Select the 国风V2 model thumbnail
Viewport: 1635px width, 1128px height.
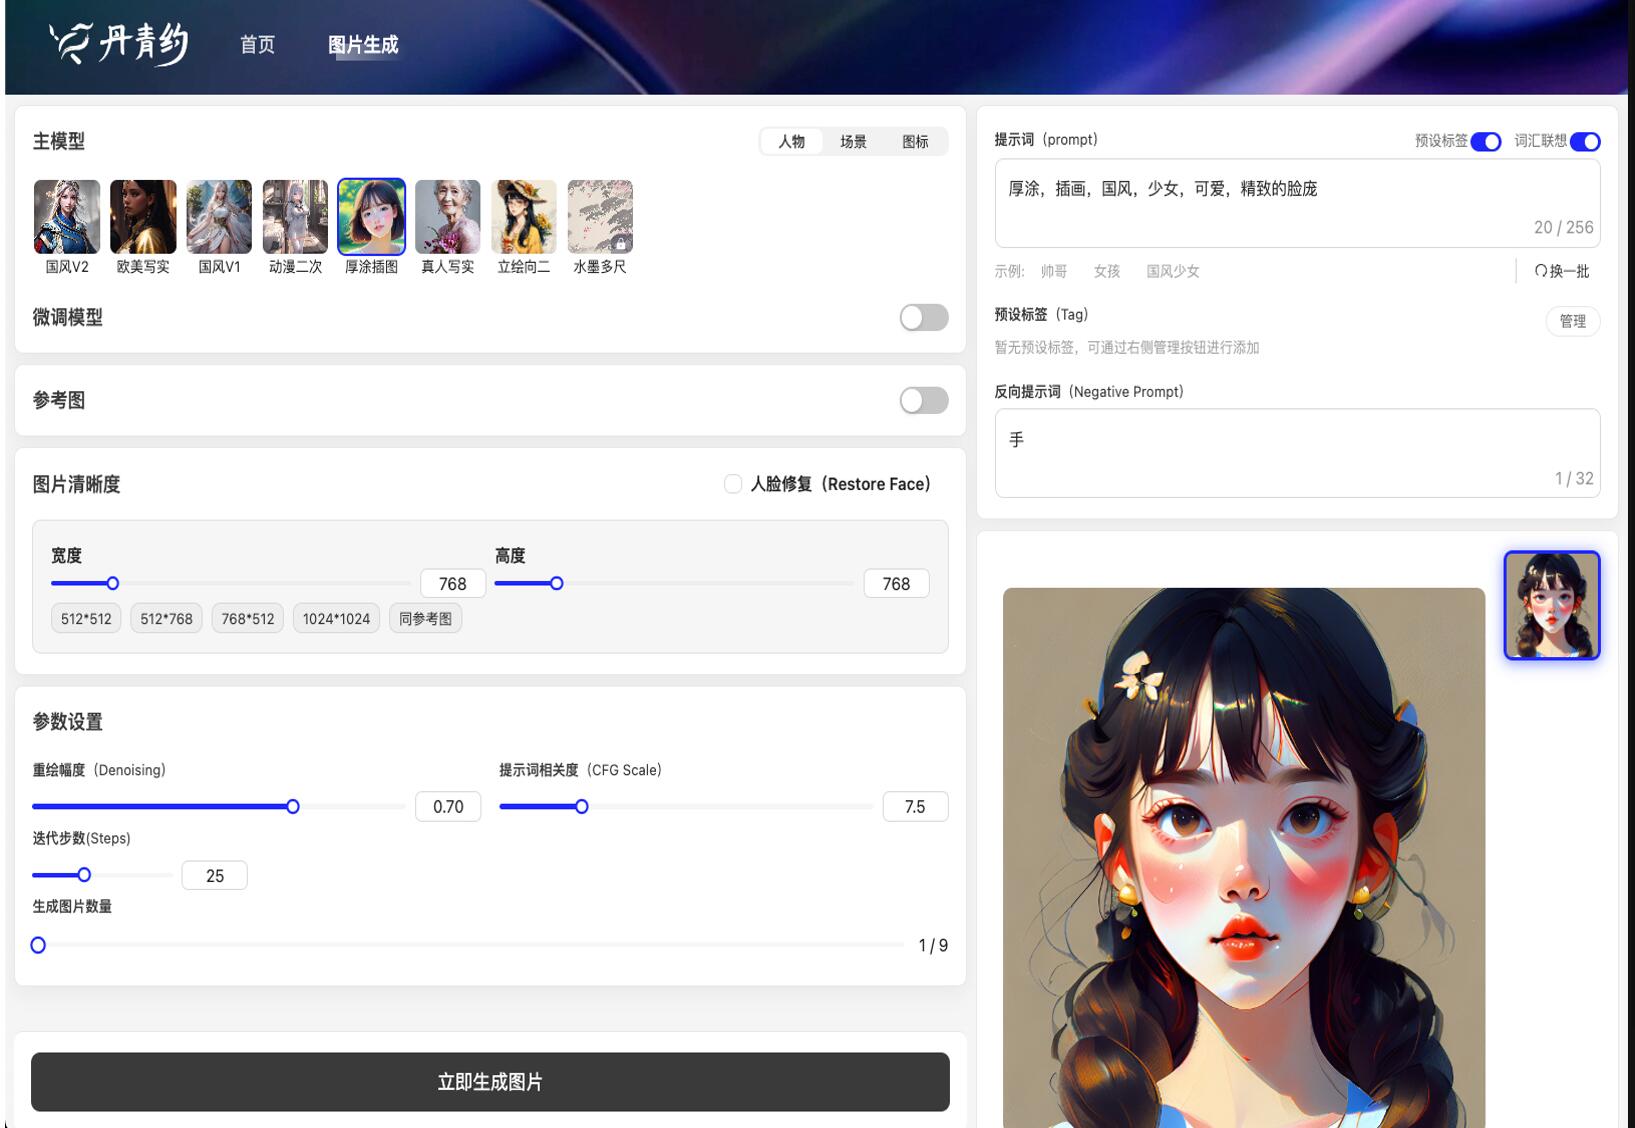pyautogui.click(x=67, y=217)
